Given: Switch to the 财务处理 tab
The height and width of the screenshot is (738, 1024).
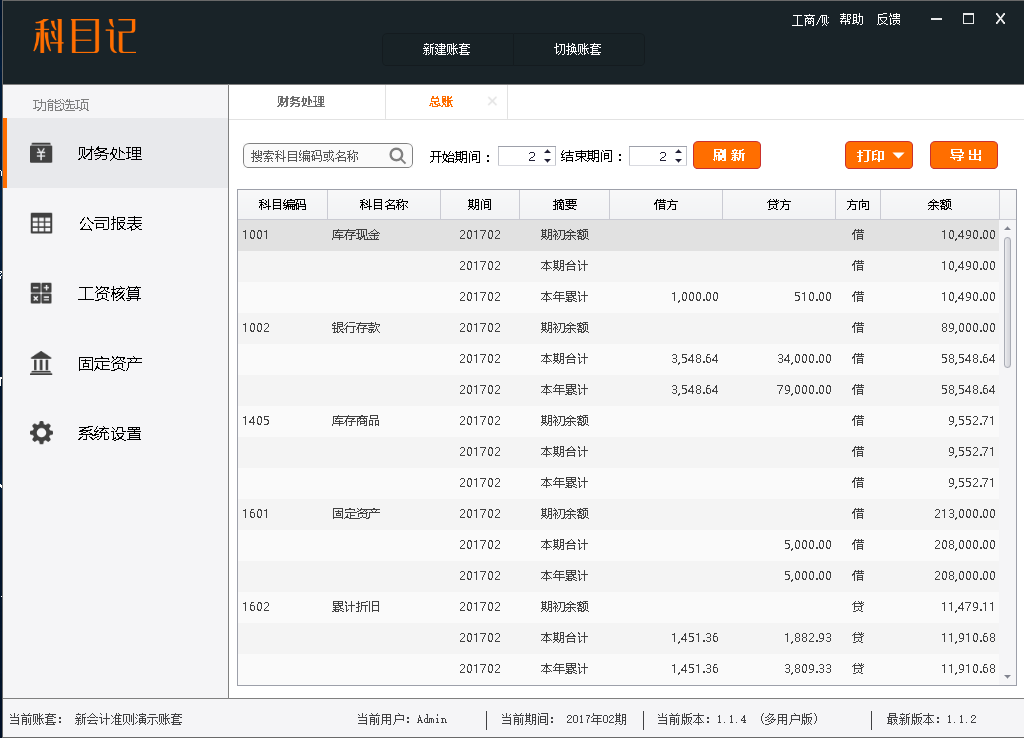Looking at the screenshot, I should pos(301,101).
